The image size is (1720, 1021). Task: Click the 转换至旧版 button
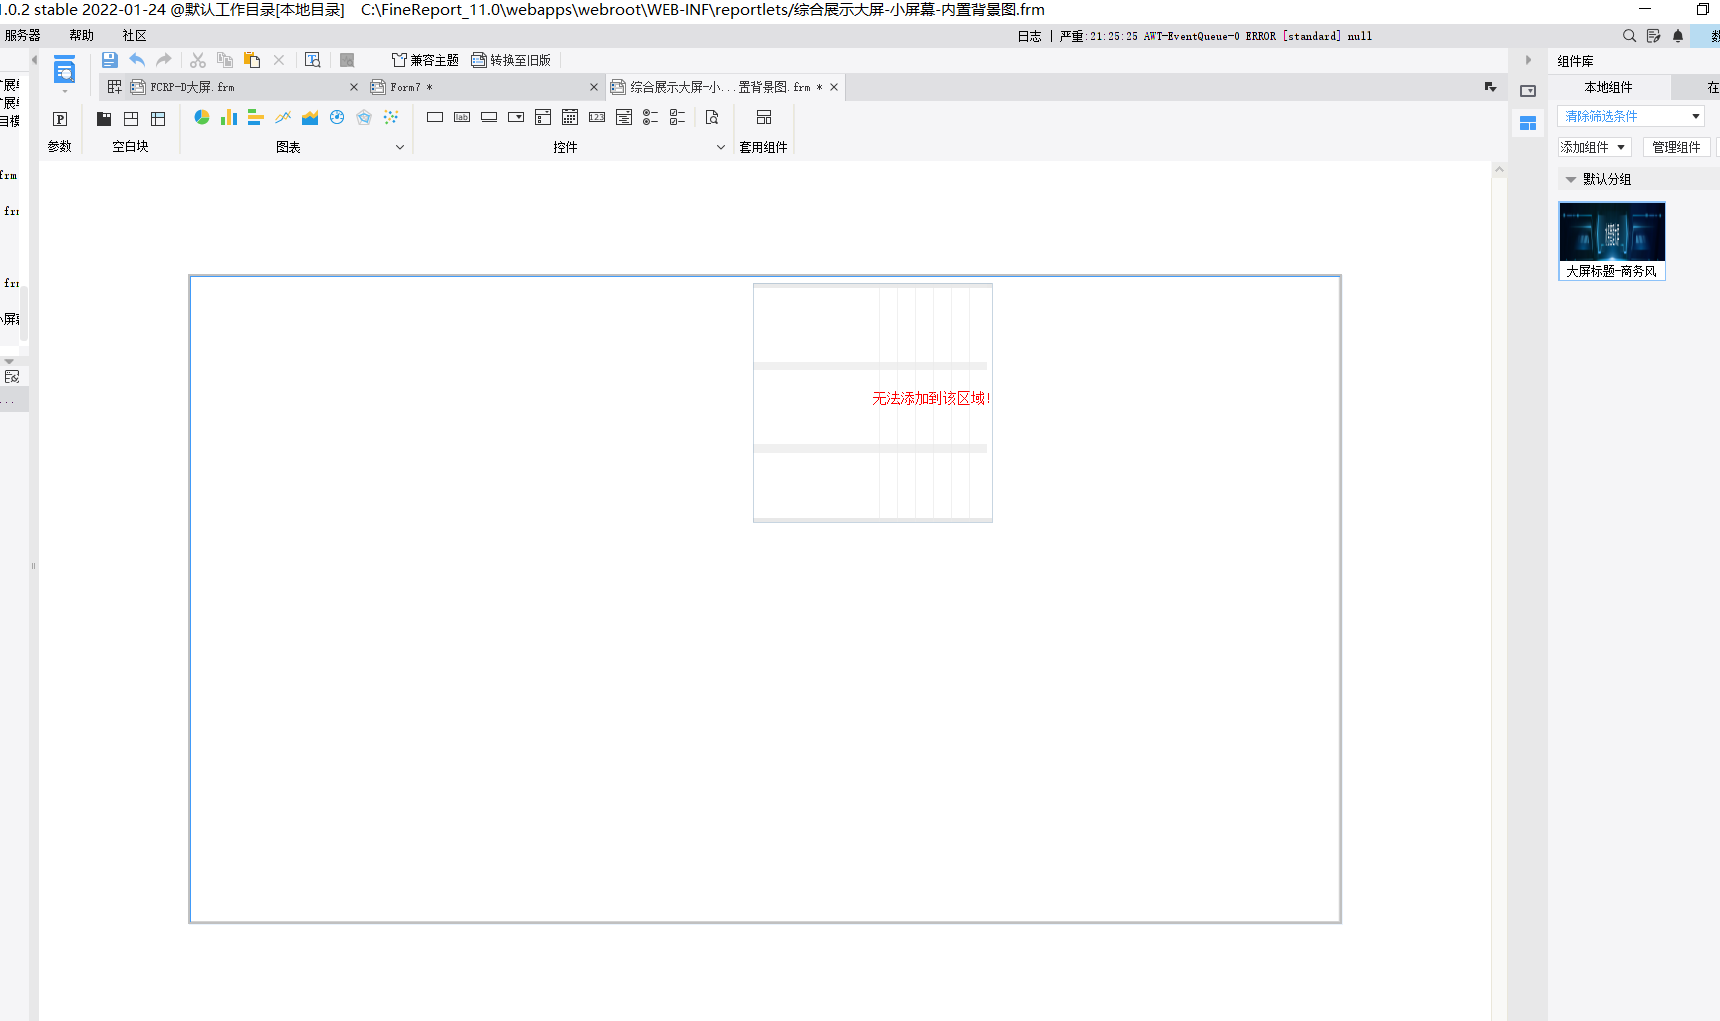(x=511, y=60)
